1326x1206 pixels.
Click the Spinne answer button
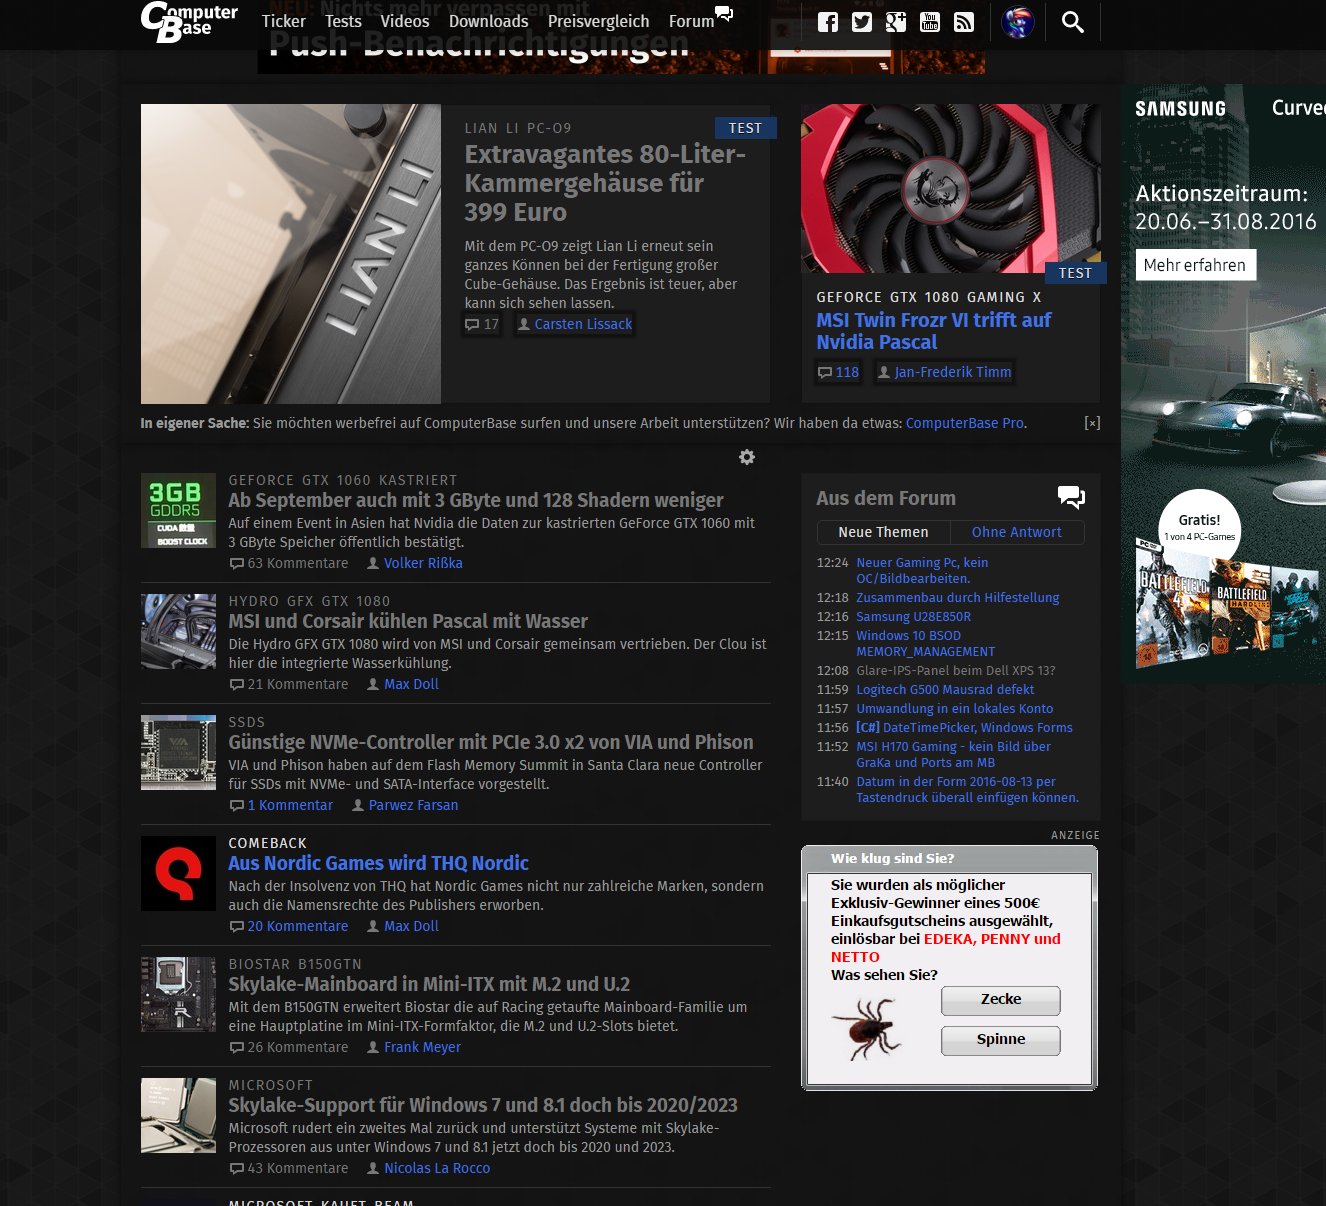[x=1001, y=1040]
